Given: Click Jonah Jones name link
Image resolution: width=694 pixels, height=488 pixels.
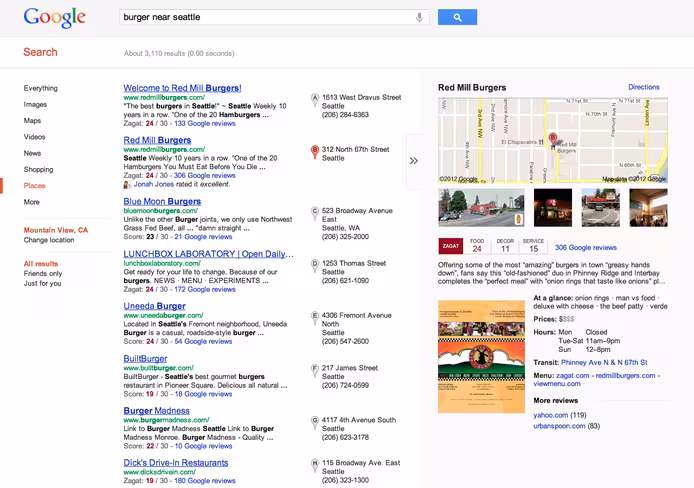Looking at the screenshot, I should click(x=154, y=184).
